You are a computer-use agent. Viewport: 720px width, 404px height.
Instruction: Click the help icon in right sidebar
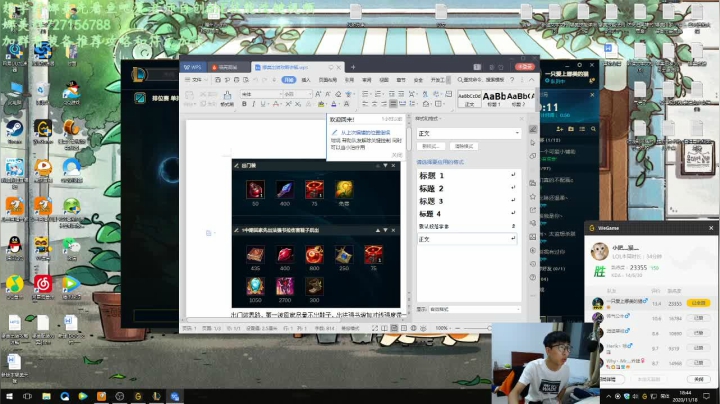coord(533,277)
